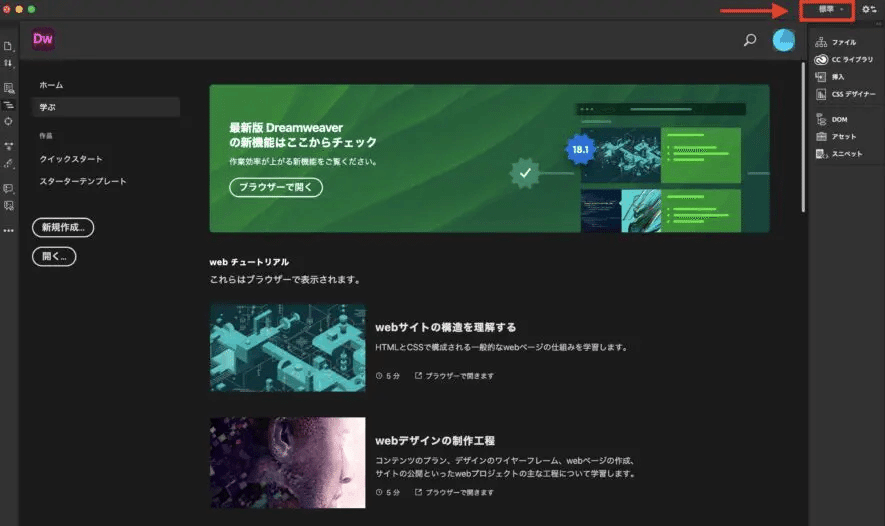
Task: Open クイックスタート in the sidebar
Action: [x=71, y=159]
